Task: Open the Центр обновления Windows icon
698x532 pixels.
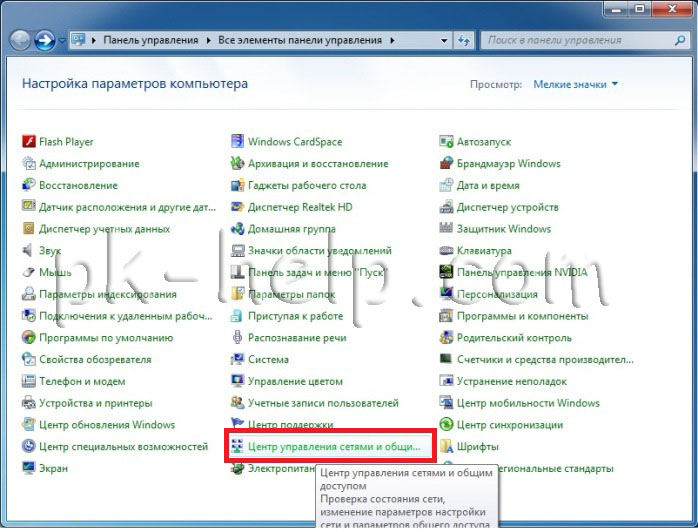Action: point(28,425)
